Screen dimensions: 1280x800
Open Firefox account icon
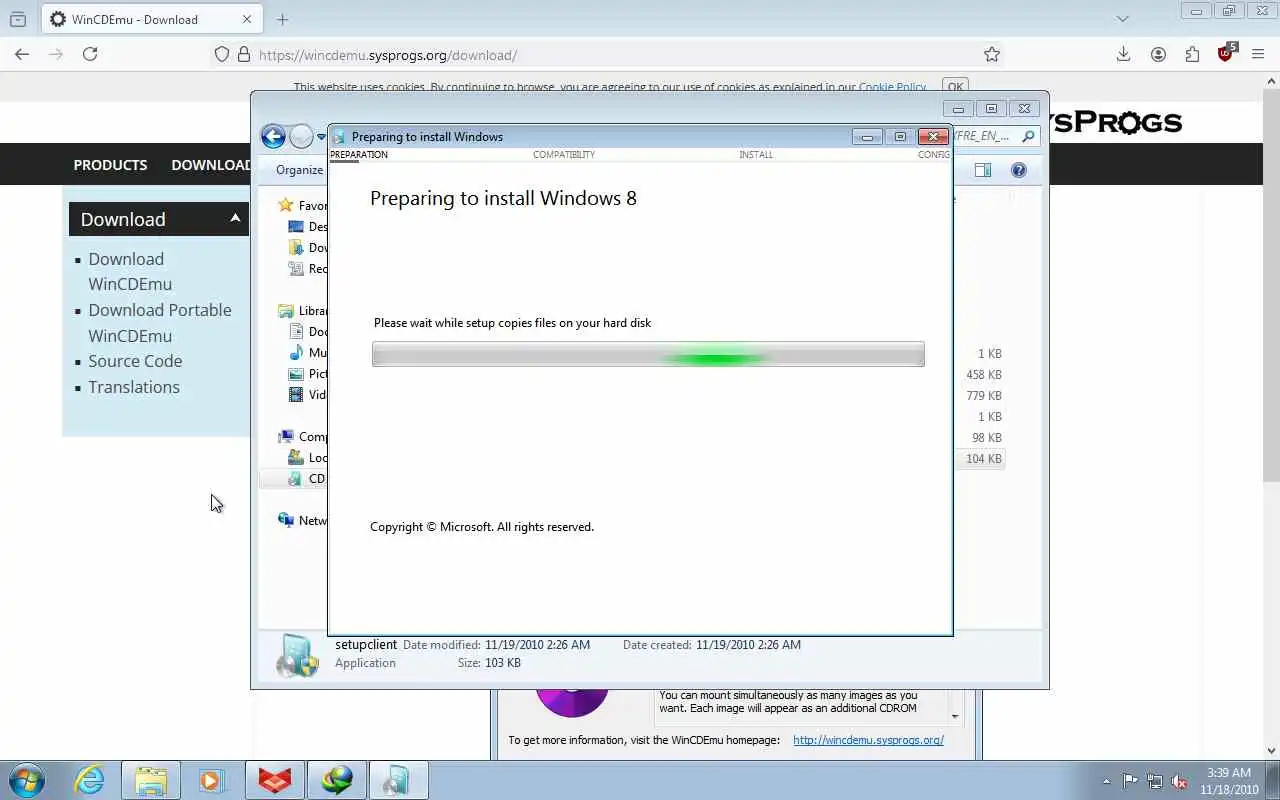pyautogui.click(x=1158, y=54)
